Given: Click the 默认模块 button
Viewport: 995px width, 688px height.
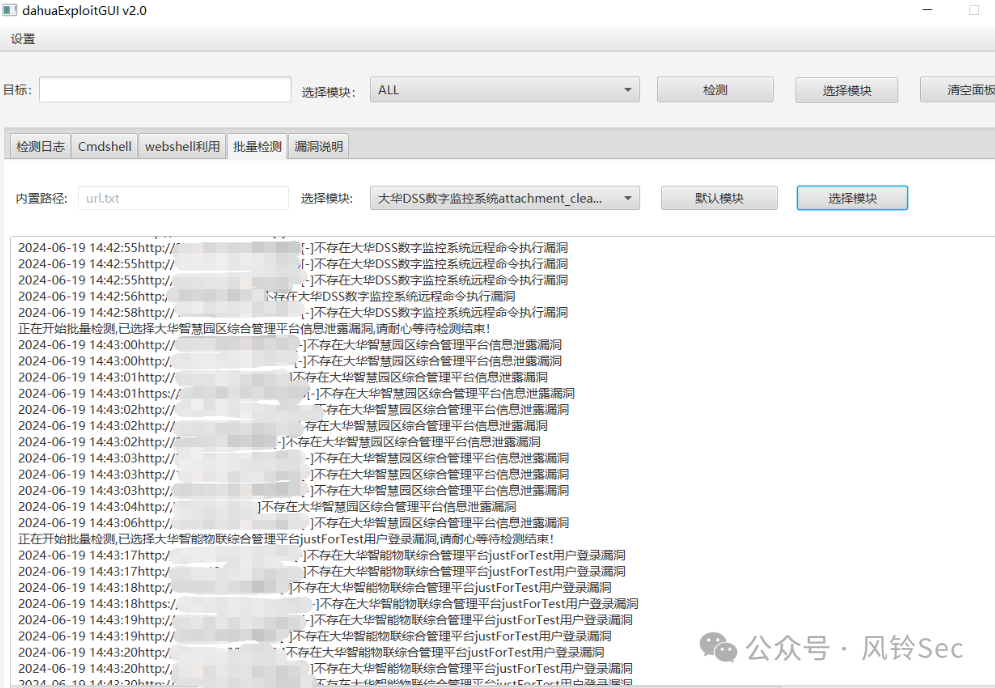Looking at the screenshot, I should pos(719,198).
